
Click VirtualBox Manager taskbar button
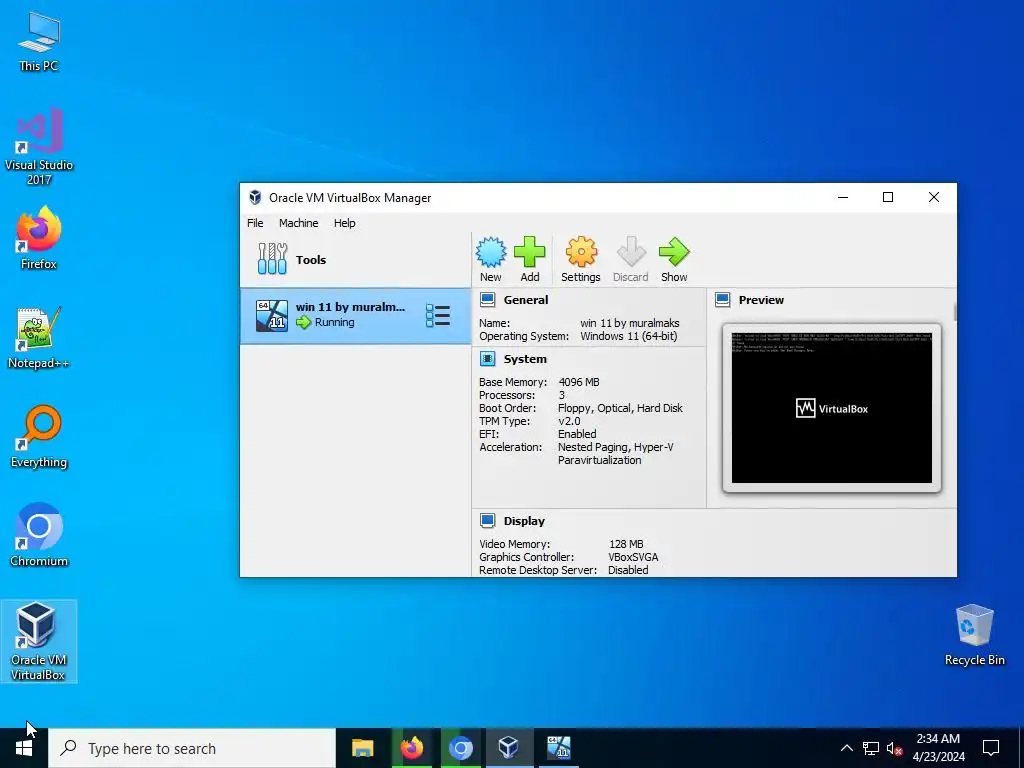tap(509, 748)
